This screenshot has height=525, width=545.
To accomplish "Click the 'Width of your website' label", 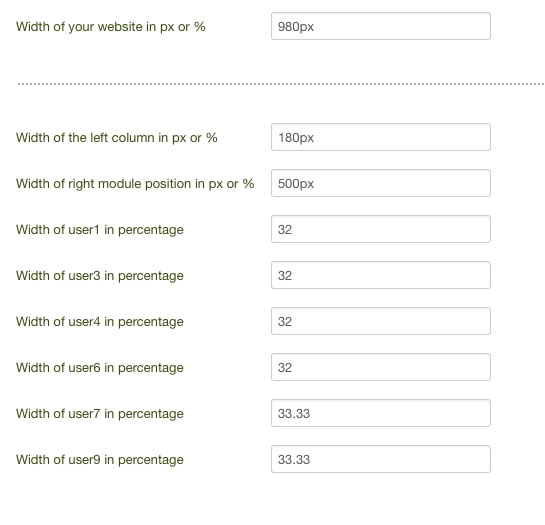I will pos(111,27).
